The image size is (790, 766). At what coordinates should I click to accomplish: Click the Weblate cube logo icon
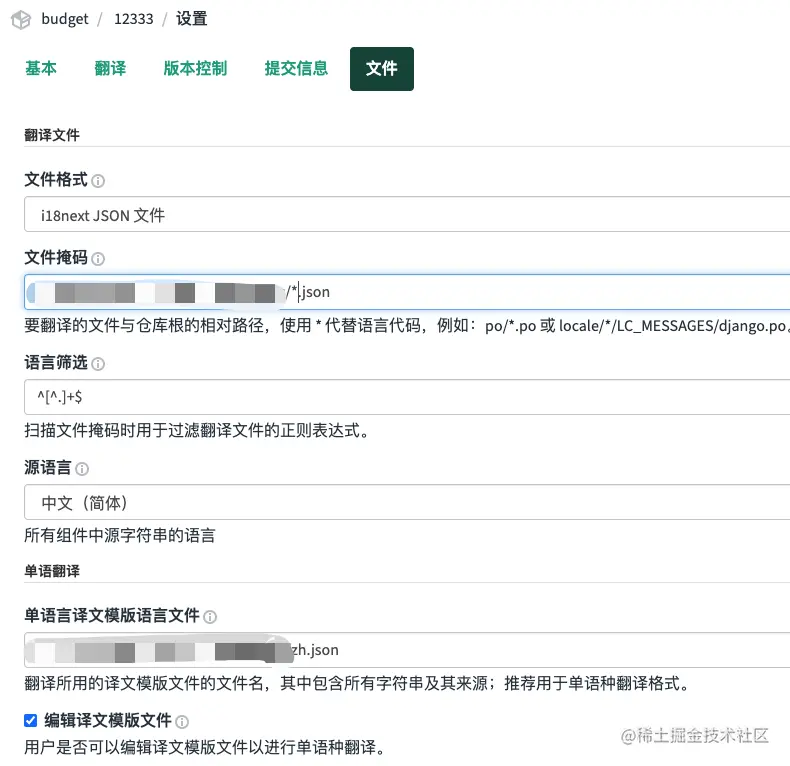coord(21,20)
